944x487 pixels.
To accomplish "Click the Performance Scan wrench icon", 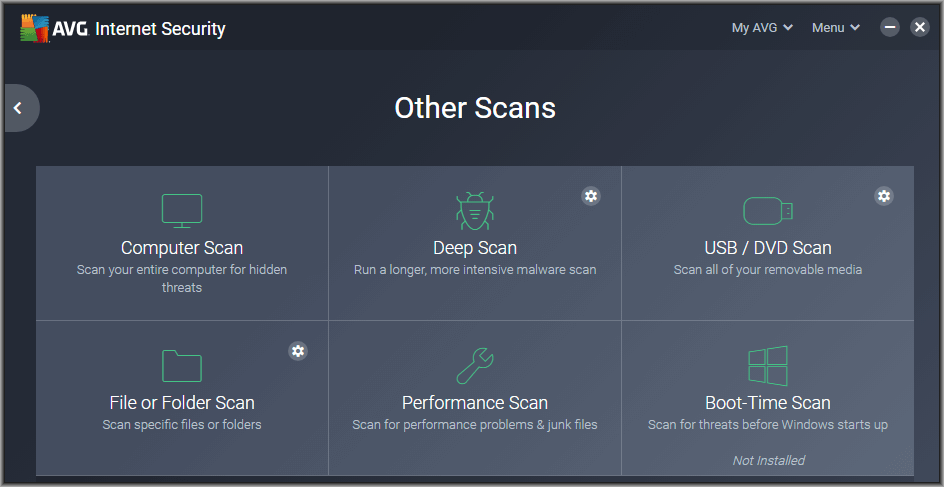I will pyautogui.click(x=475, y=365).
